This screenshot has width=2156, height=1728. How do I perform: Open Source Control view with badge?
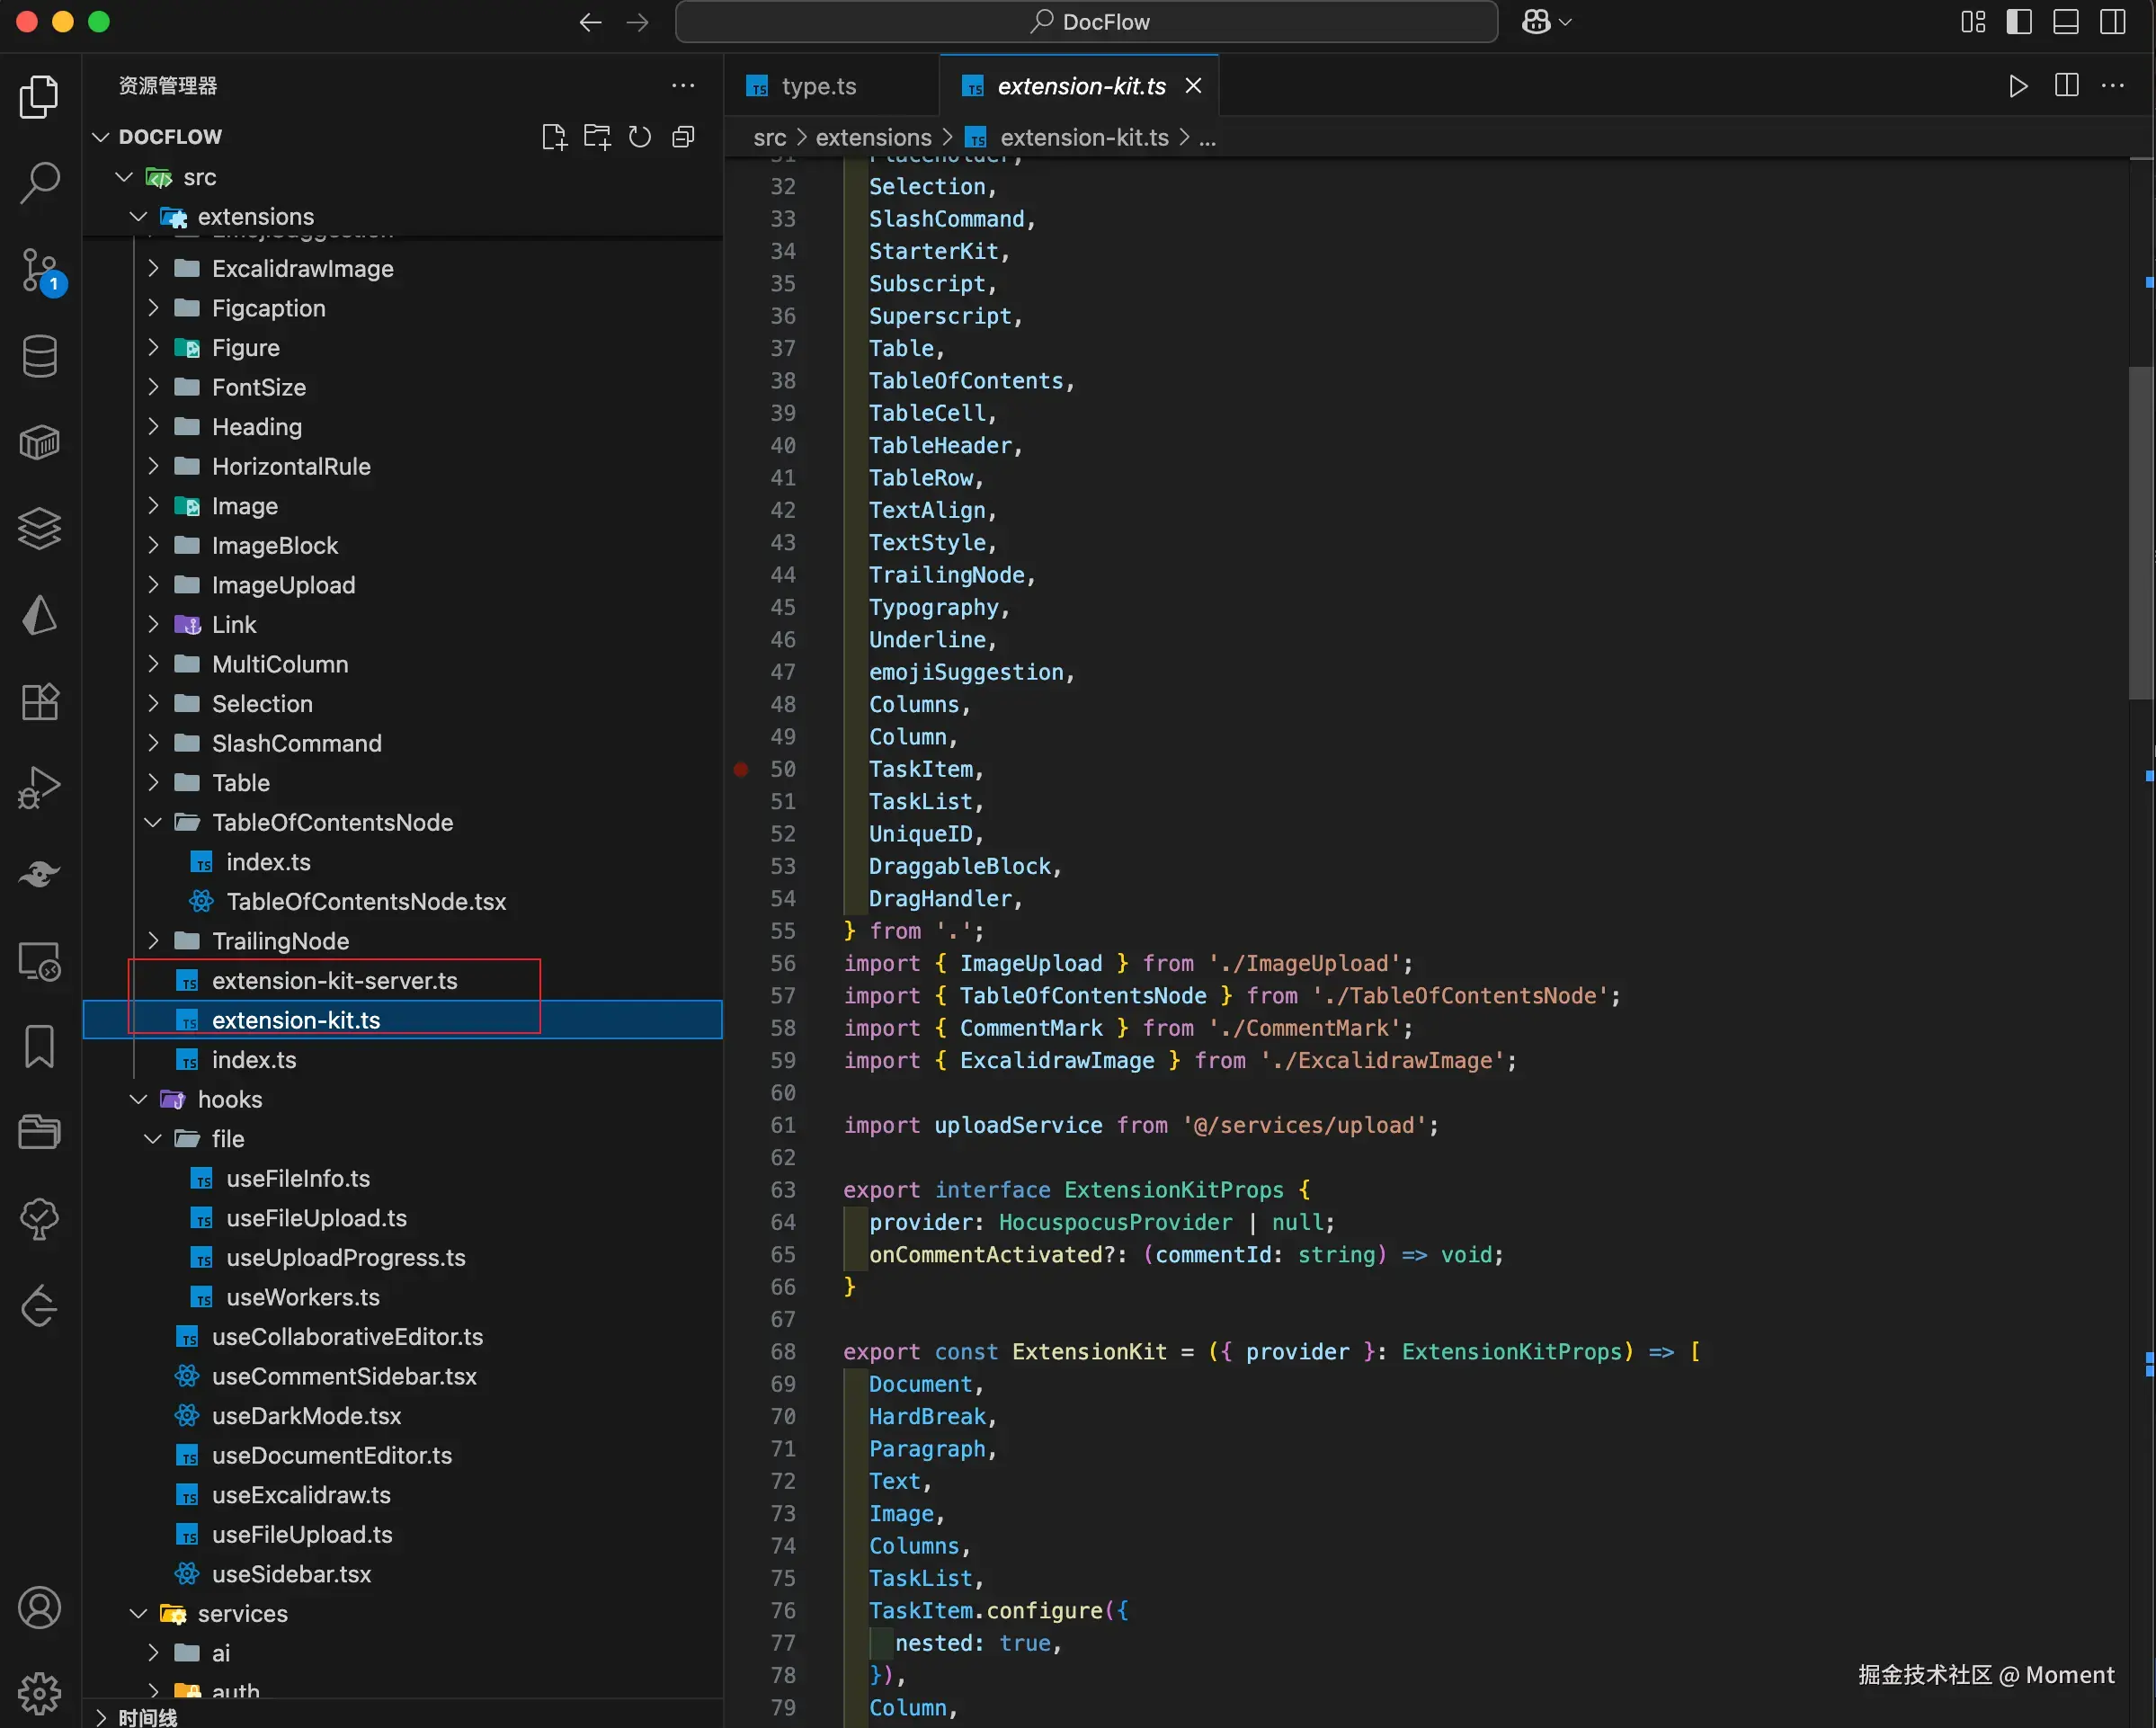pos(40,270)
